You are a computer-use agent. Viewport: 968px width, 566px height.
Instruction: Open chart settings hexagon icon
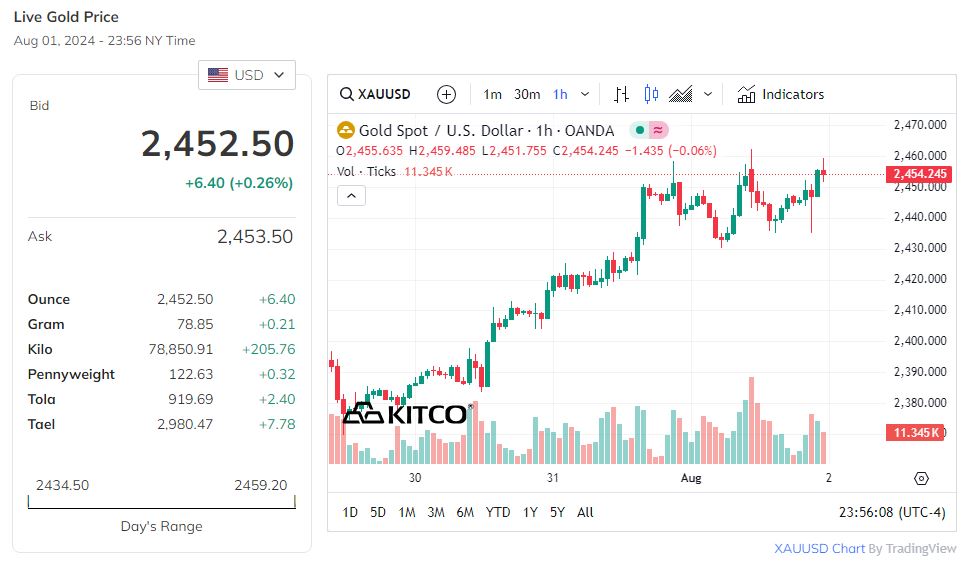(x=921, y=479)
